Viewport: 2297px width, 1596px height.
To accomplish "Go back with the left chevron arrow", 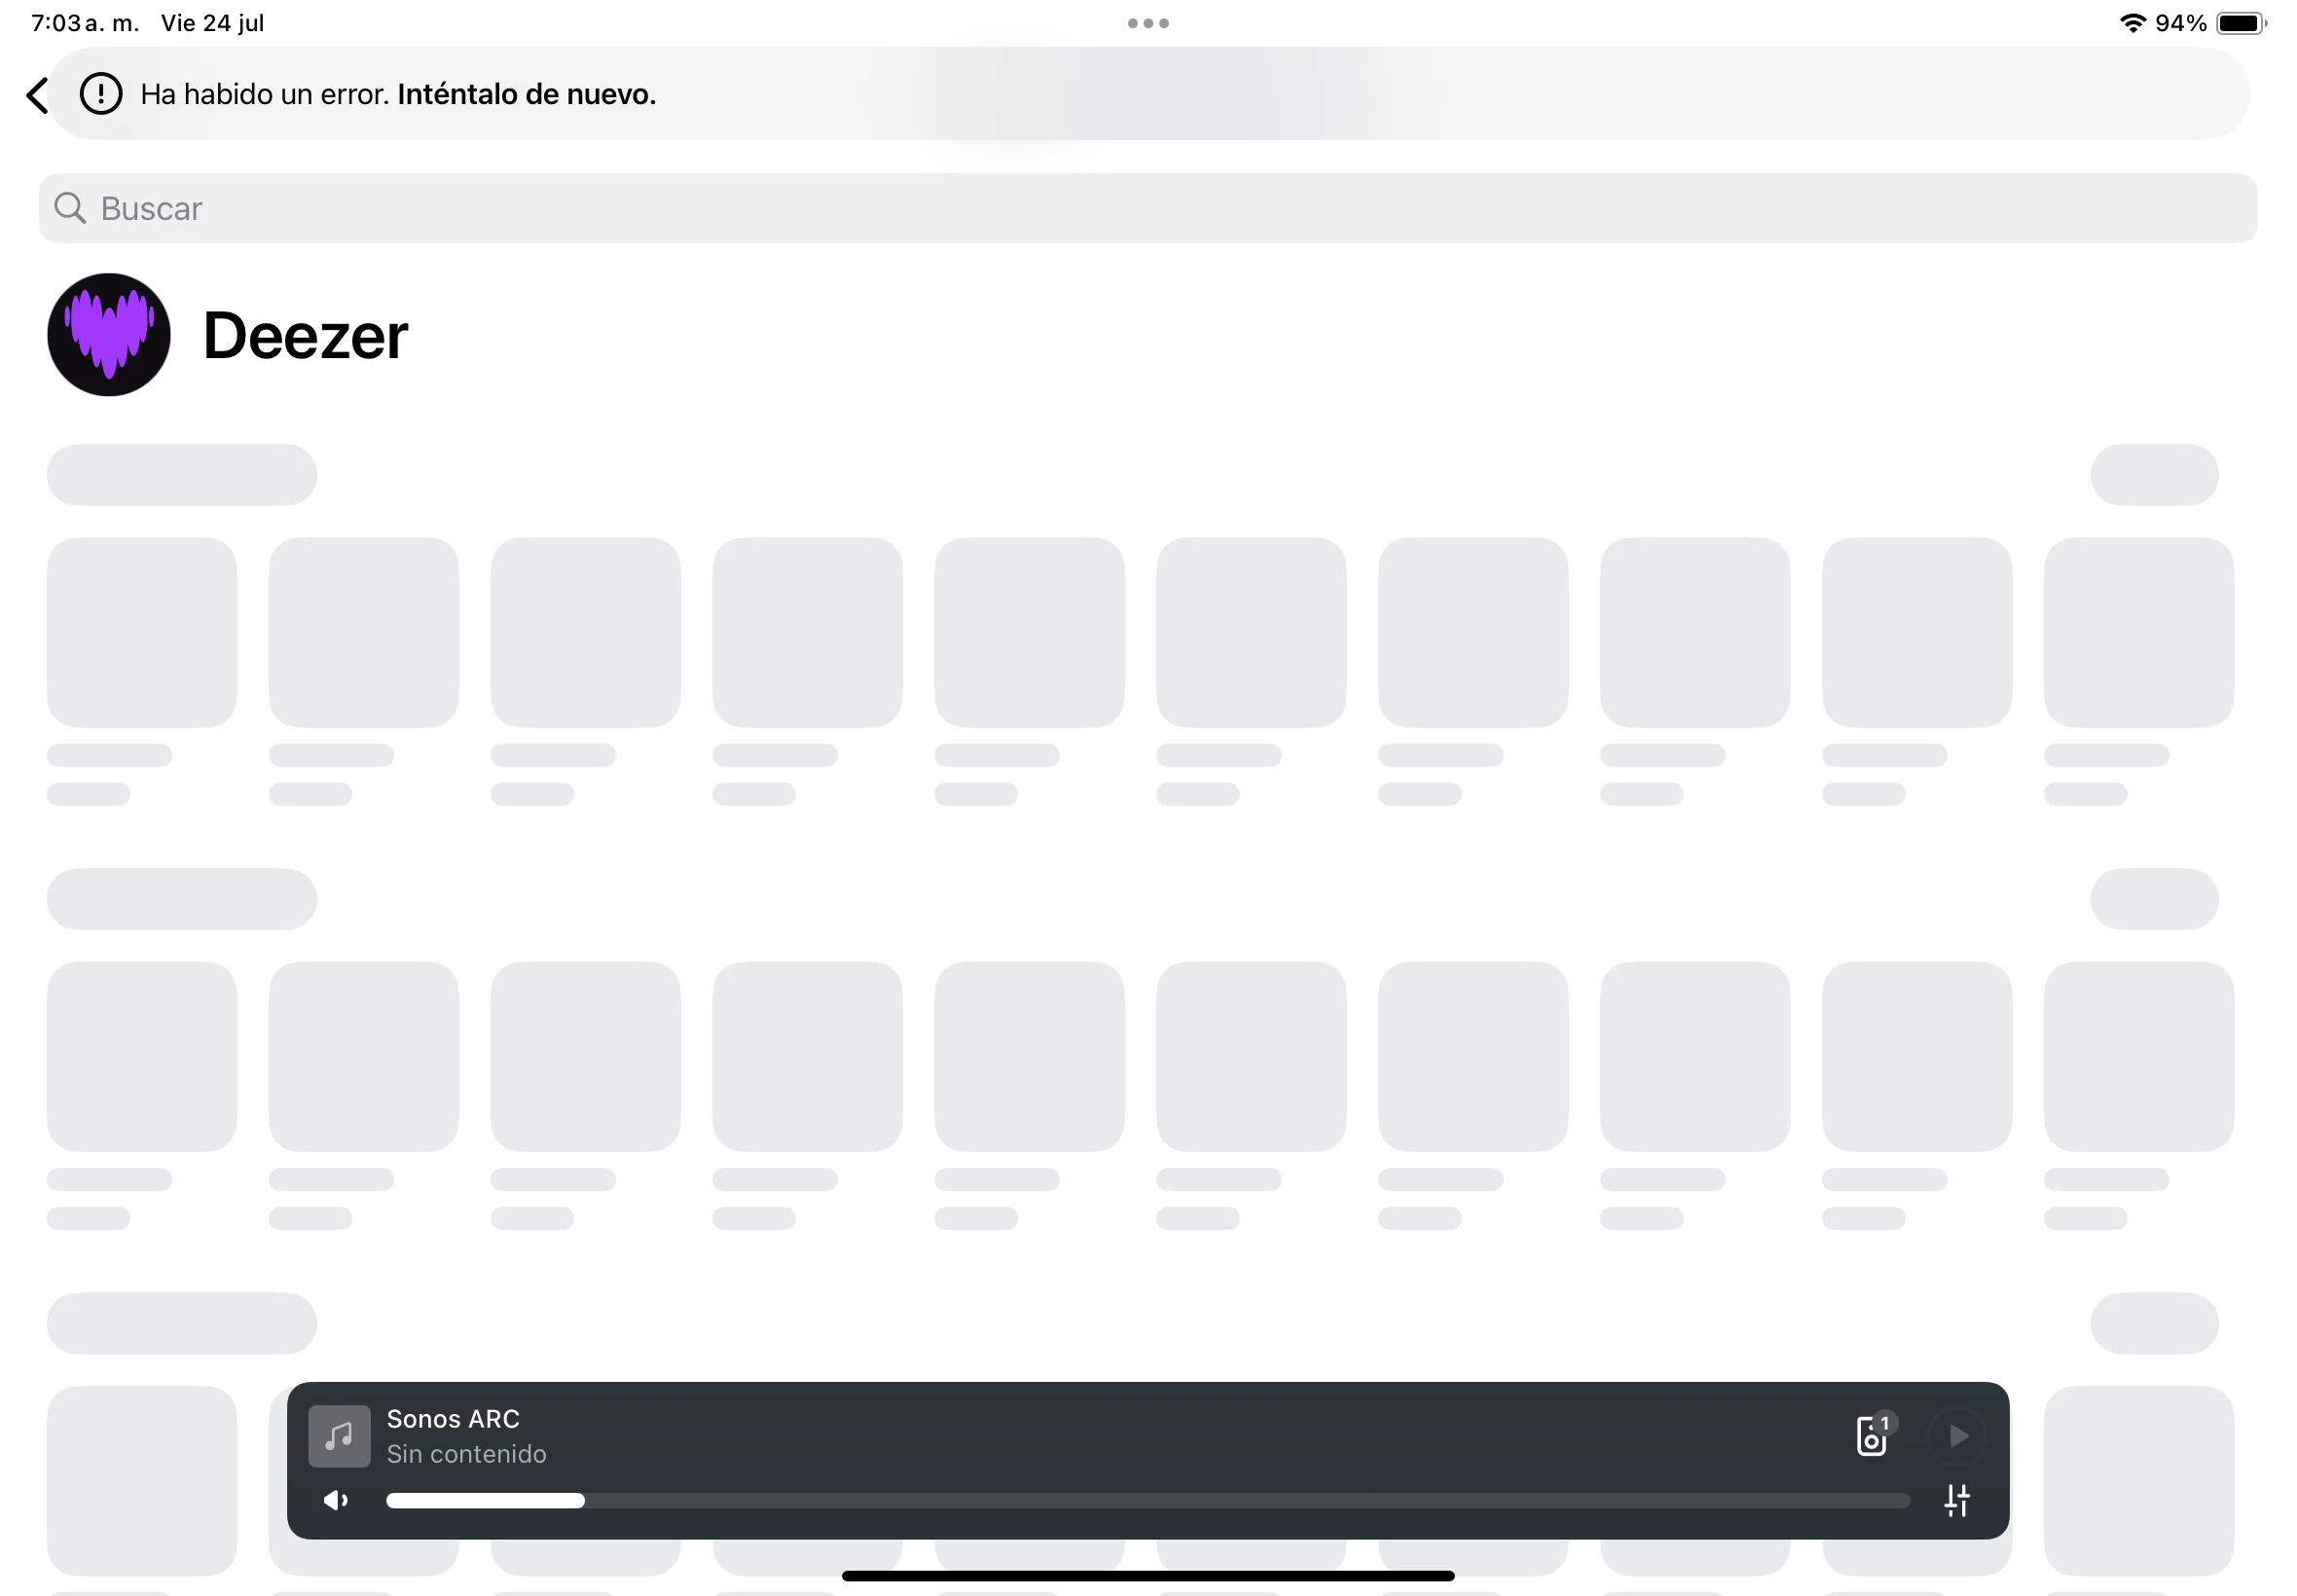I will [x=37, y=96].
